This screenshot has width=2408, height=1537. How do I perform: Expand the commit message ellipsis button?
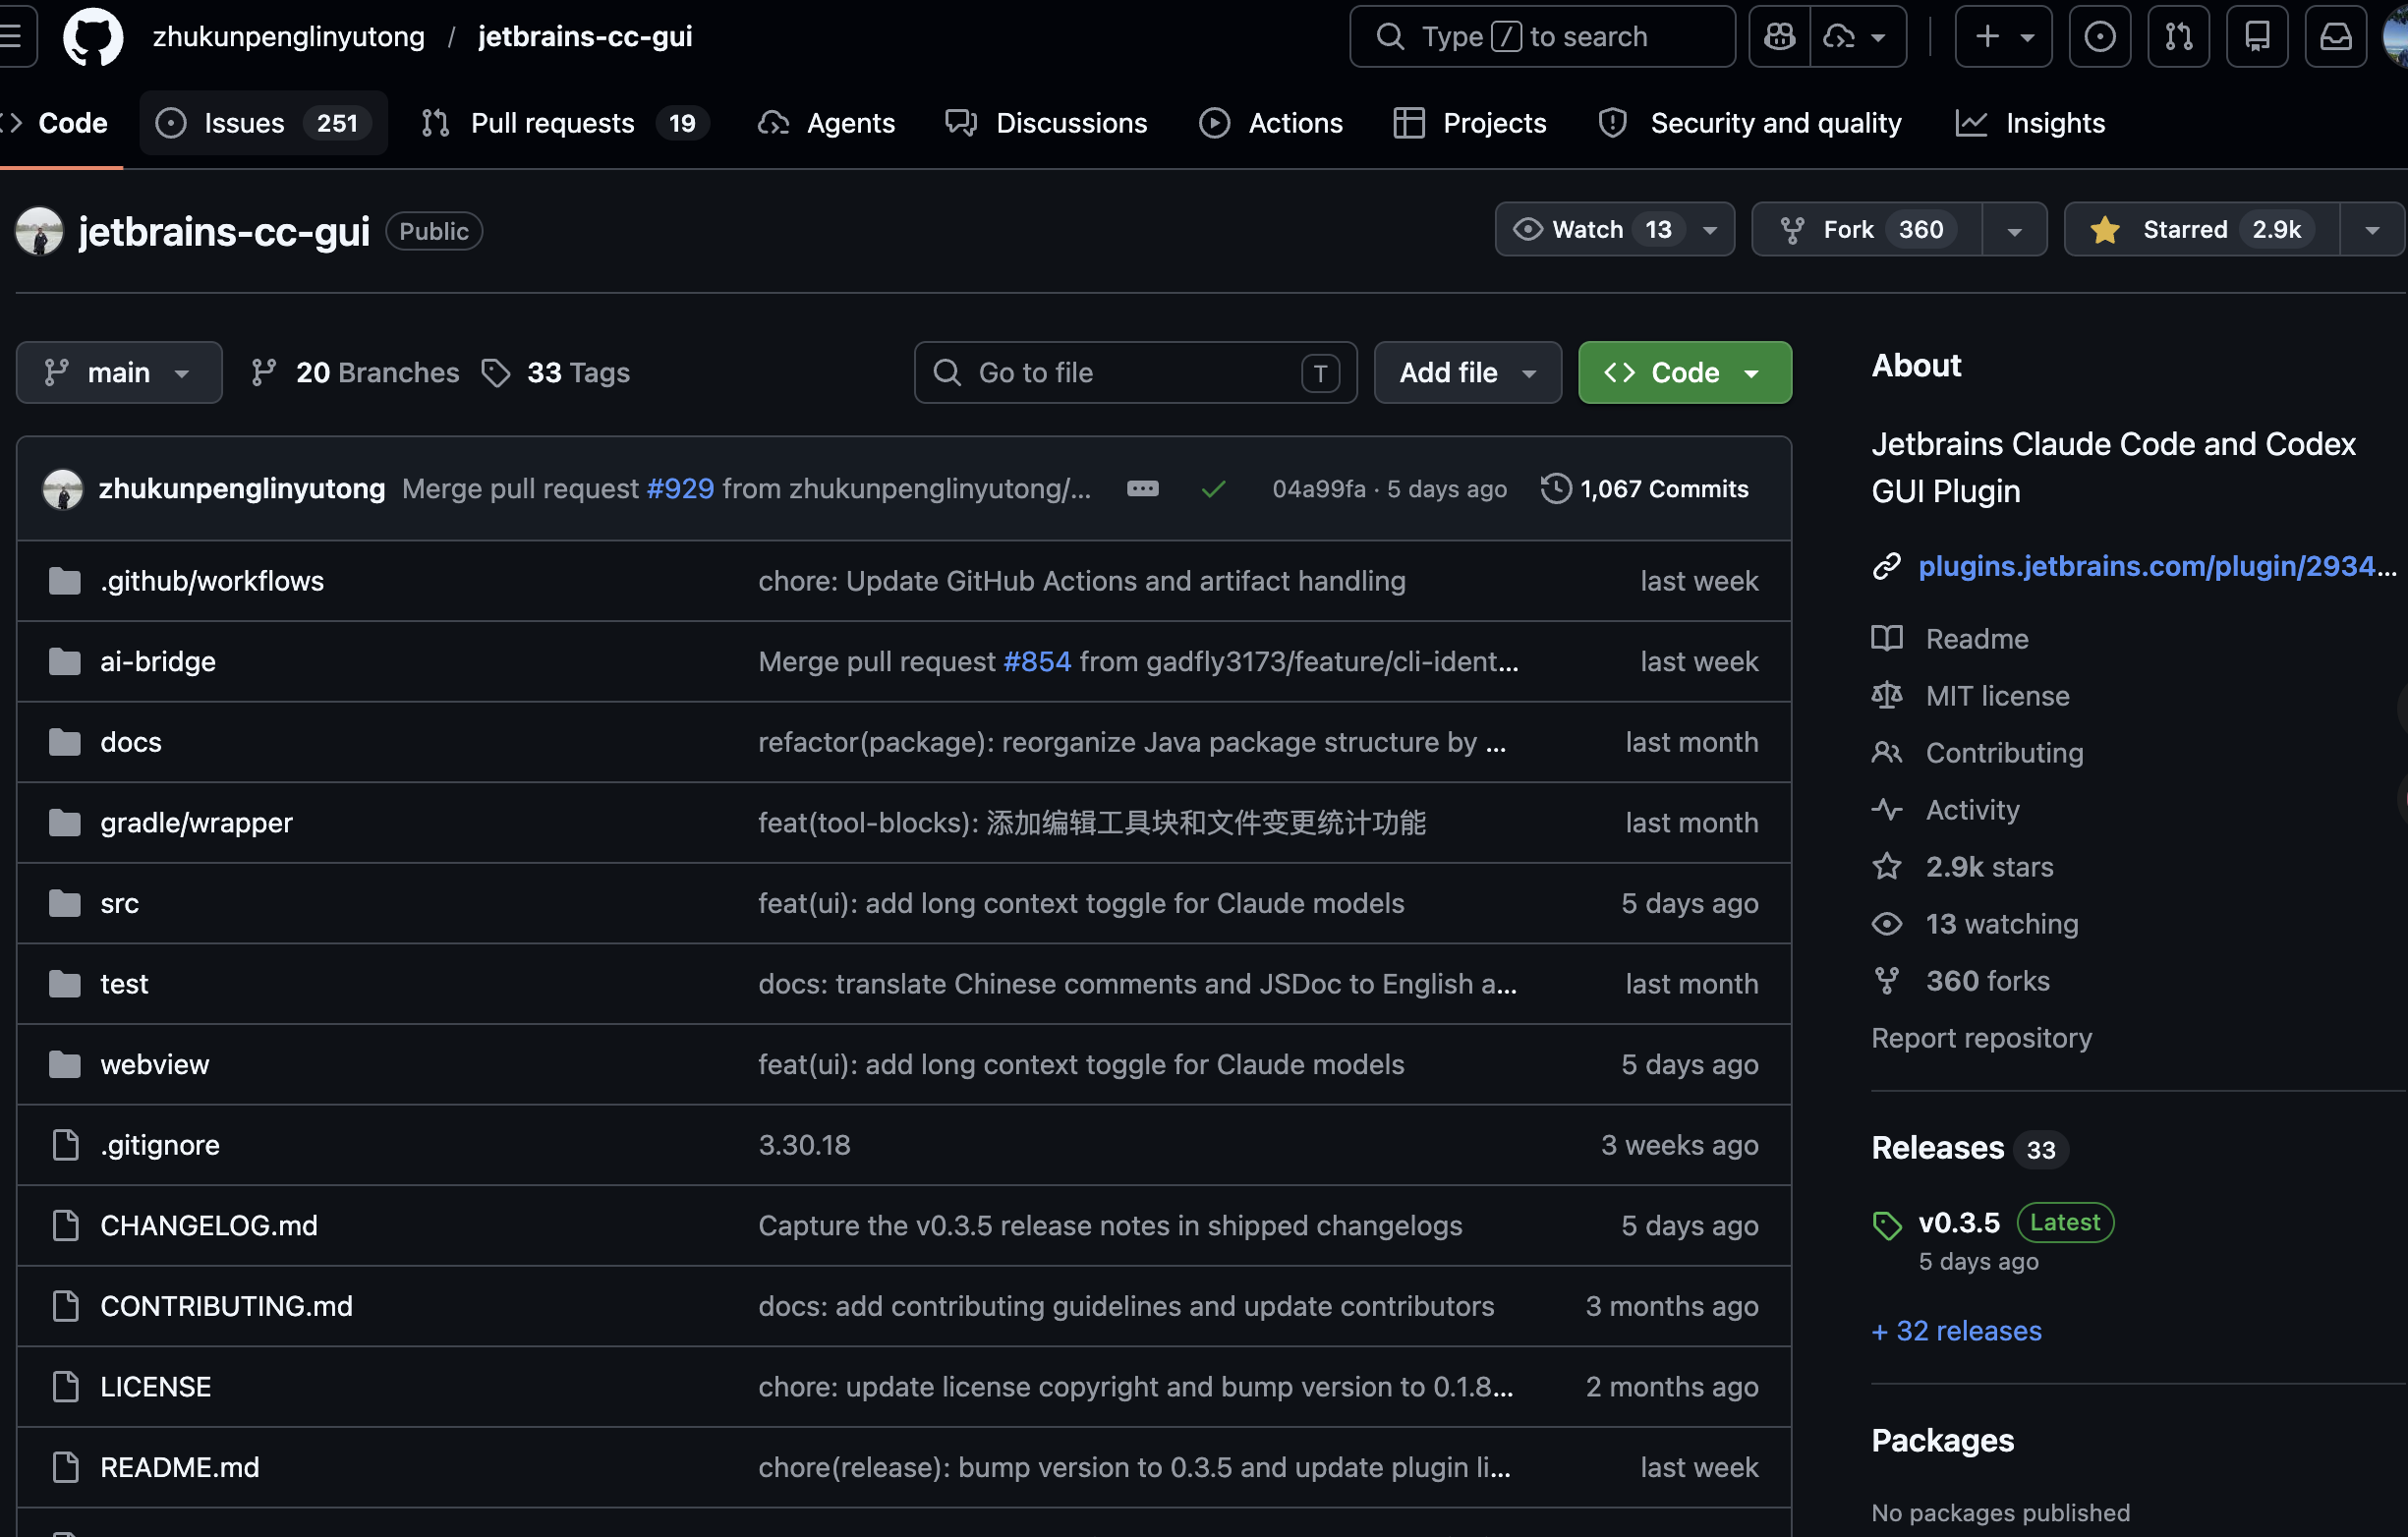pos(1142,489)
